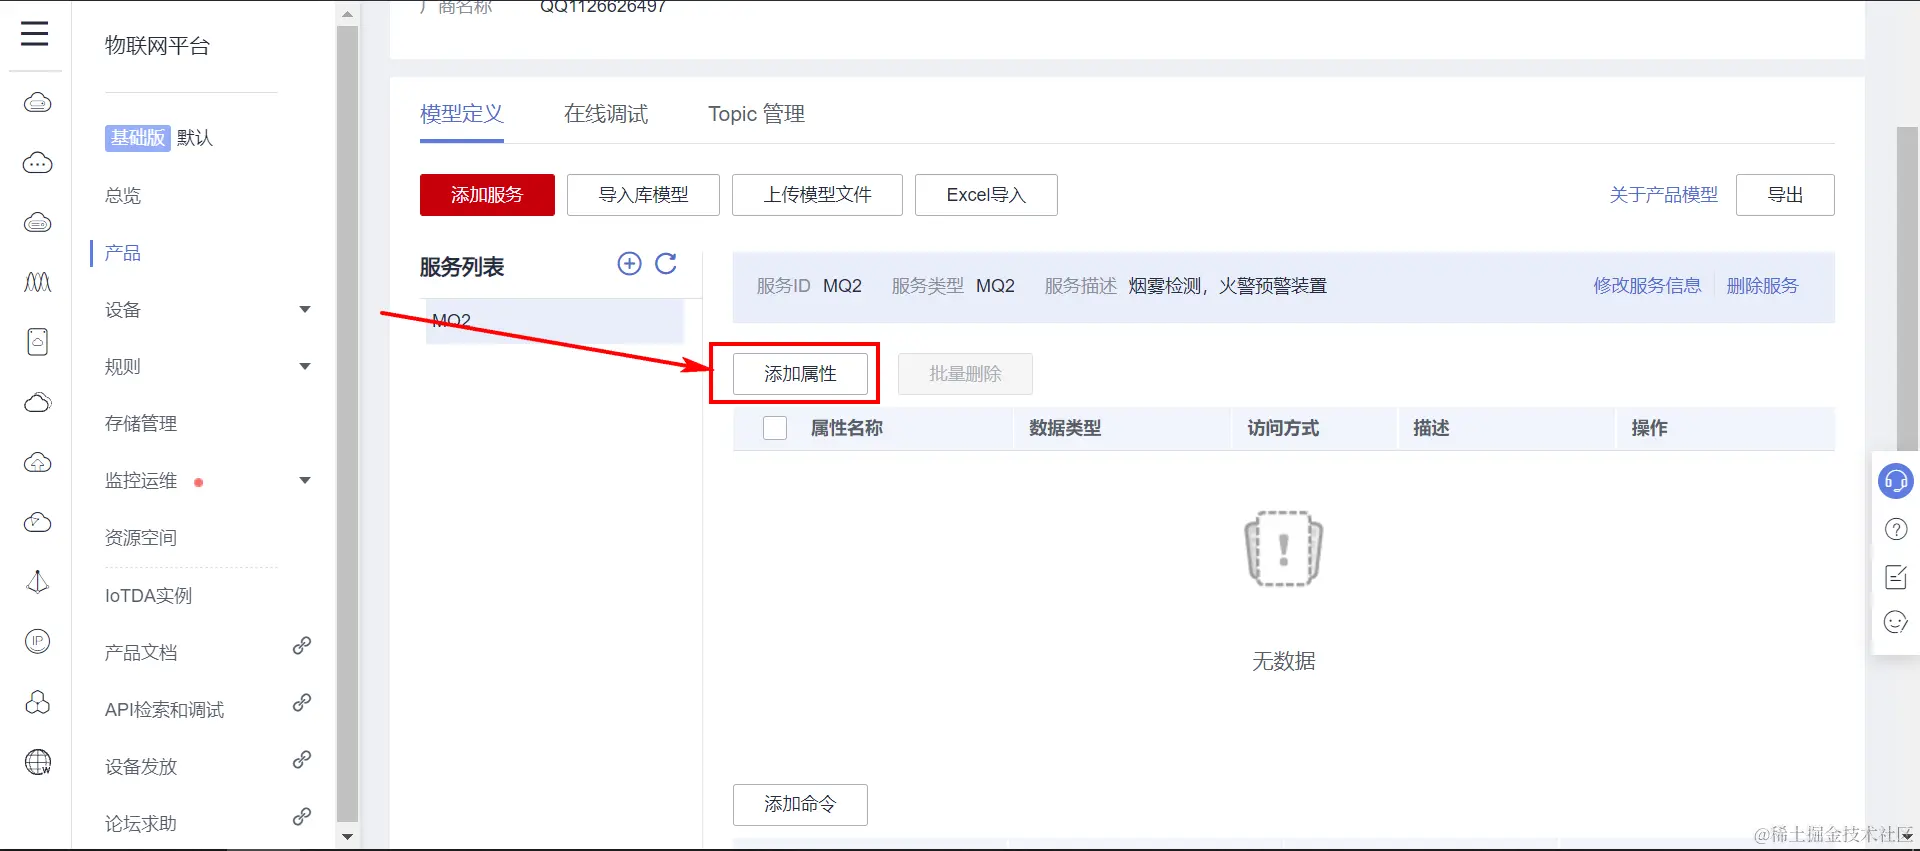The height and width of the screenshot is (851, 1920).
Task: Expand the 设备 submenu arrow
Action: pyautogui.click(x=305, y=309)
